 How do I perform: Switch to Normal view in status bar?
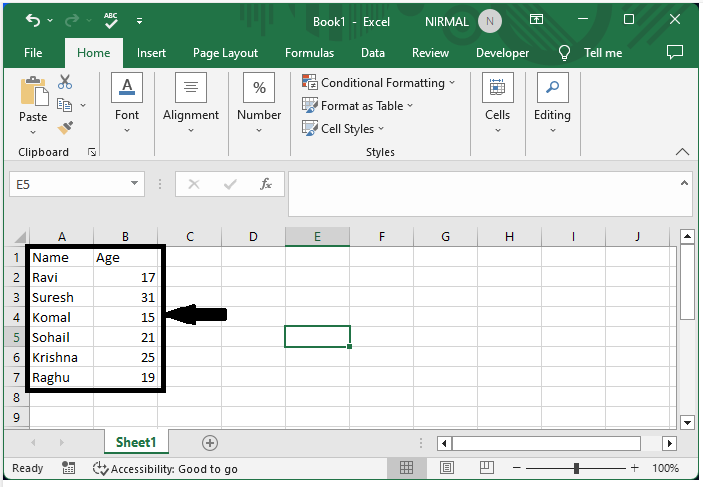pos(407,468)
